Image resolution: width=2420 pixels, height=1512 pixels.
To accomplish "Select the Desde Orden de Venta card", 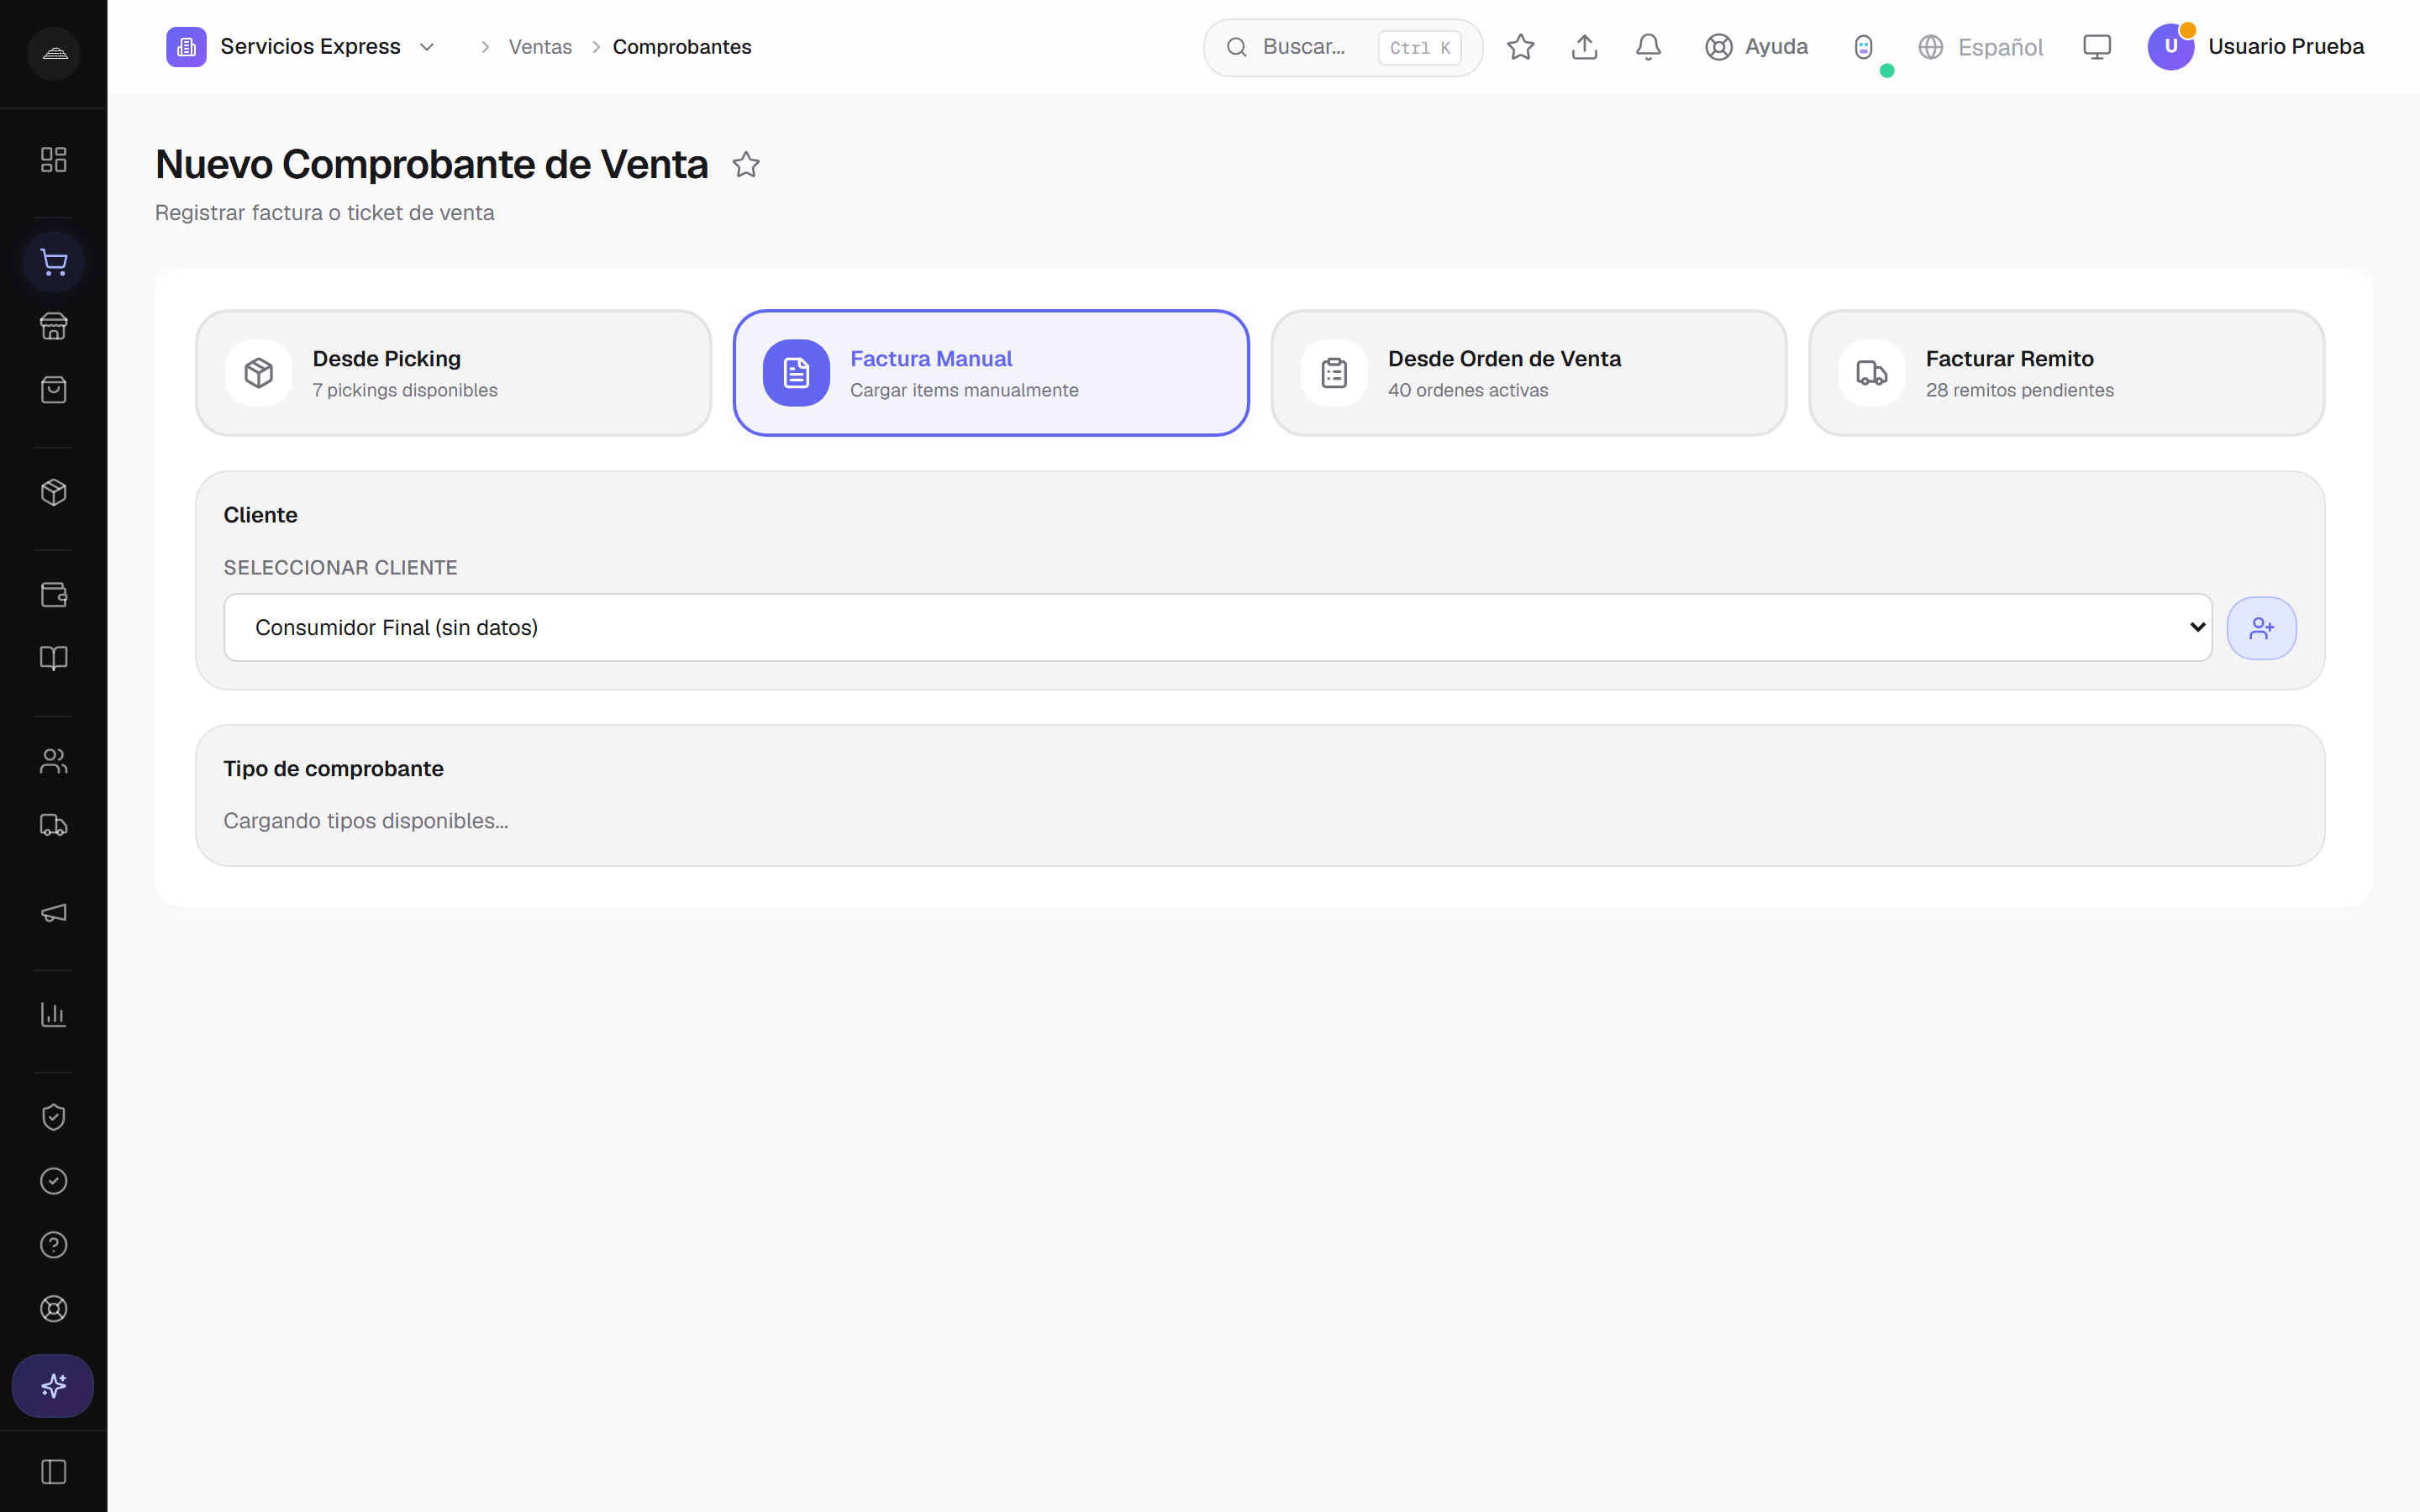I will 1528,373.
